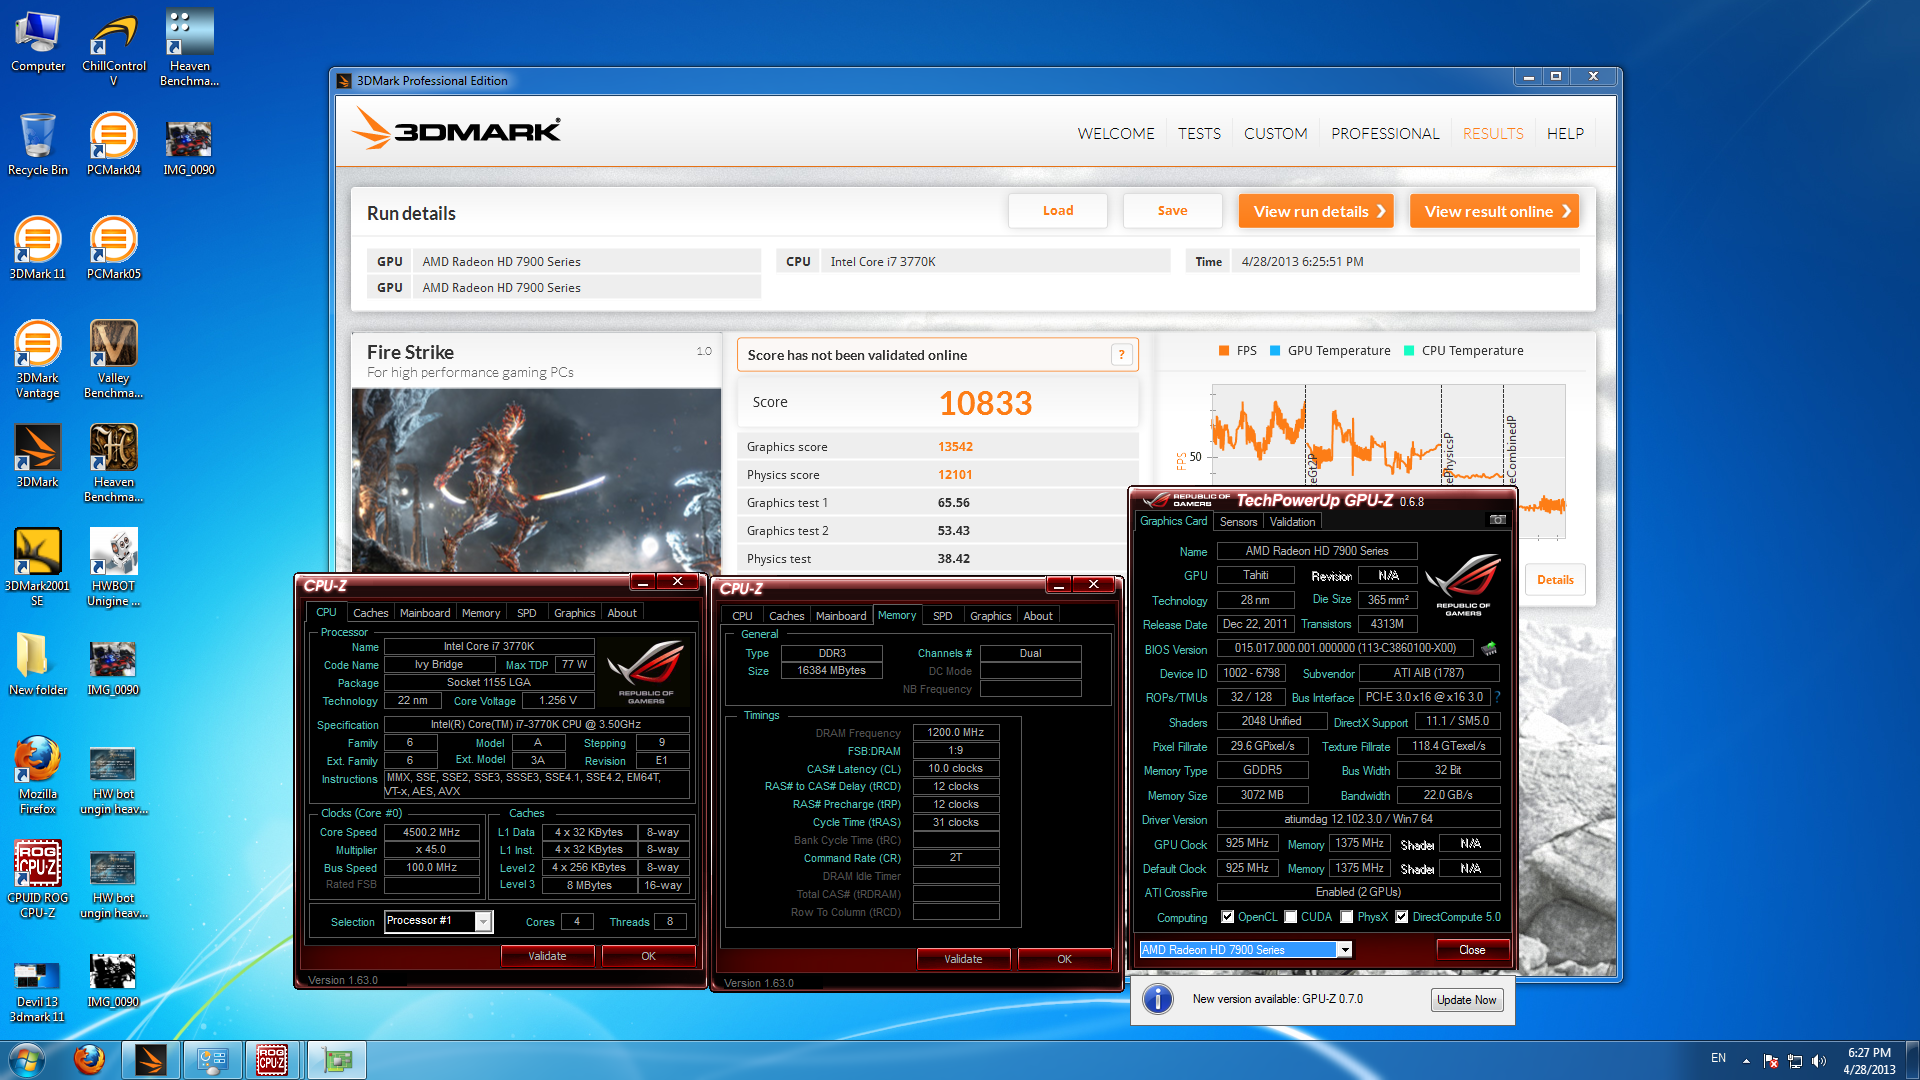Click the Bus Interface question mark in GPU-Z
Viewport: 1920px width, 1080px height.
[x=1497, y=697]
